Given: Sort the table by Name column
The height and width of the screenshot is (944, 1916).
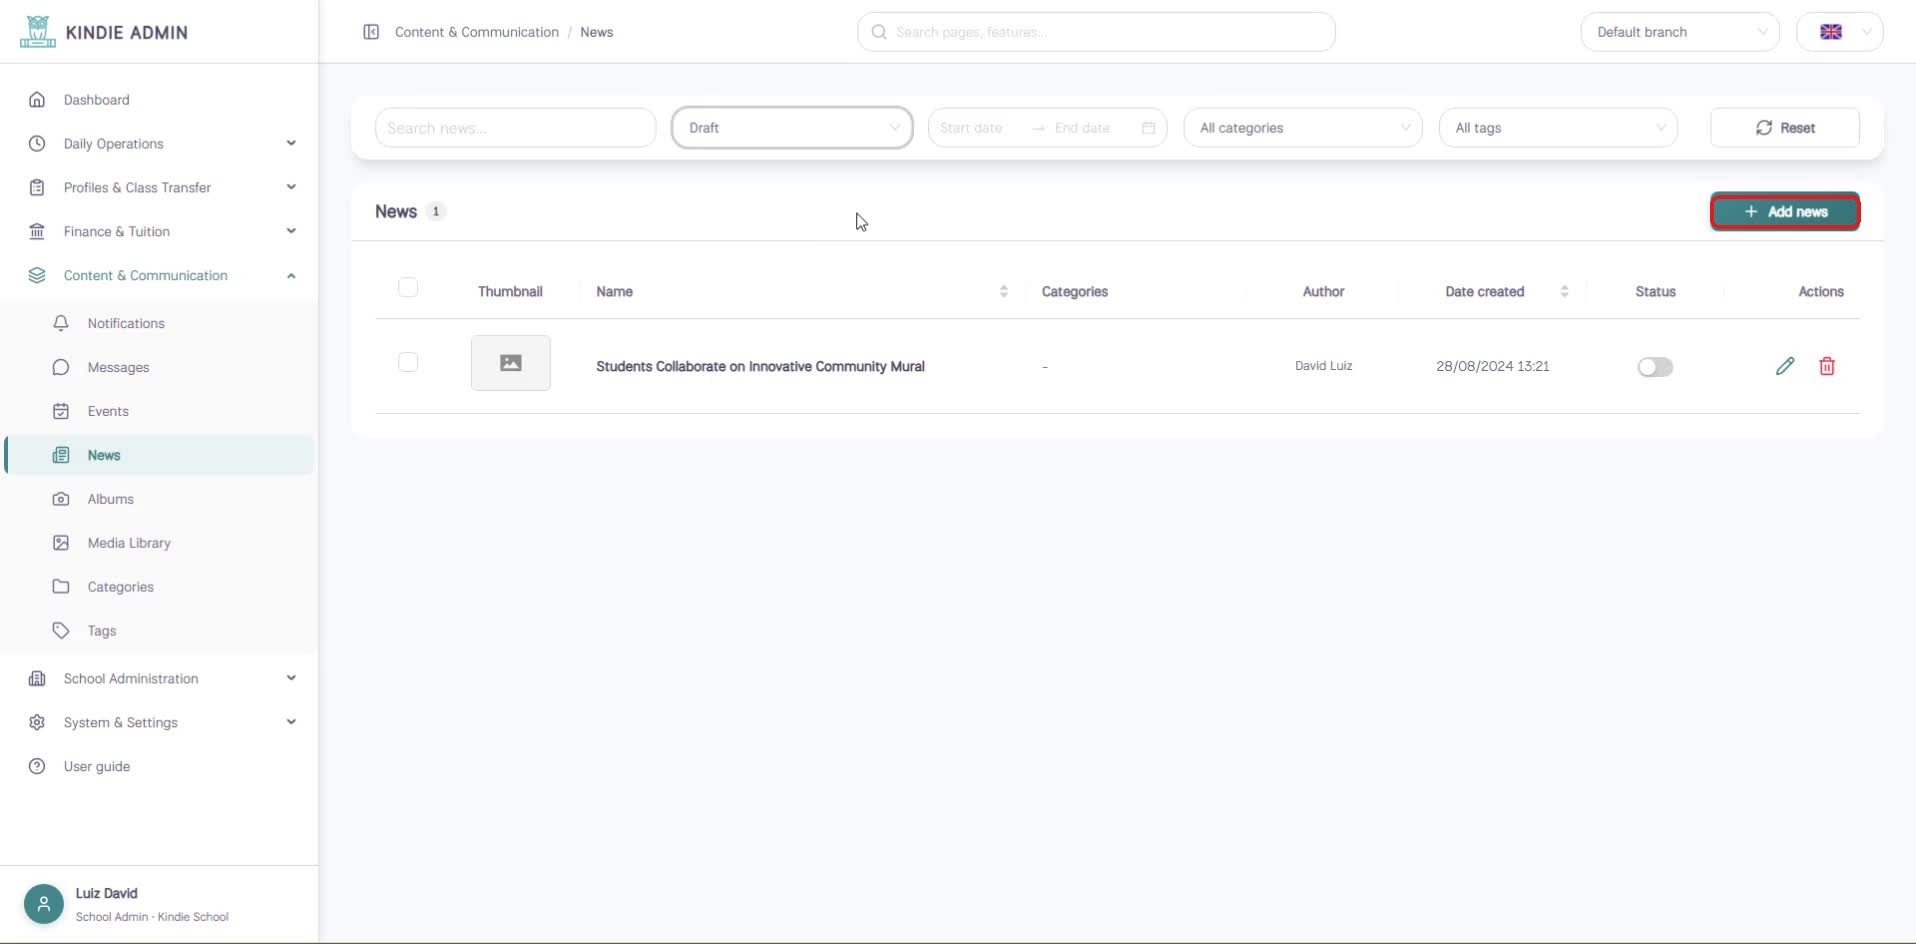Looking at the screenshot, I should point(1003,291).
